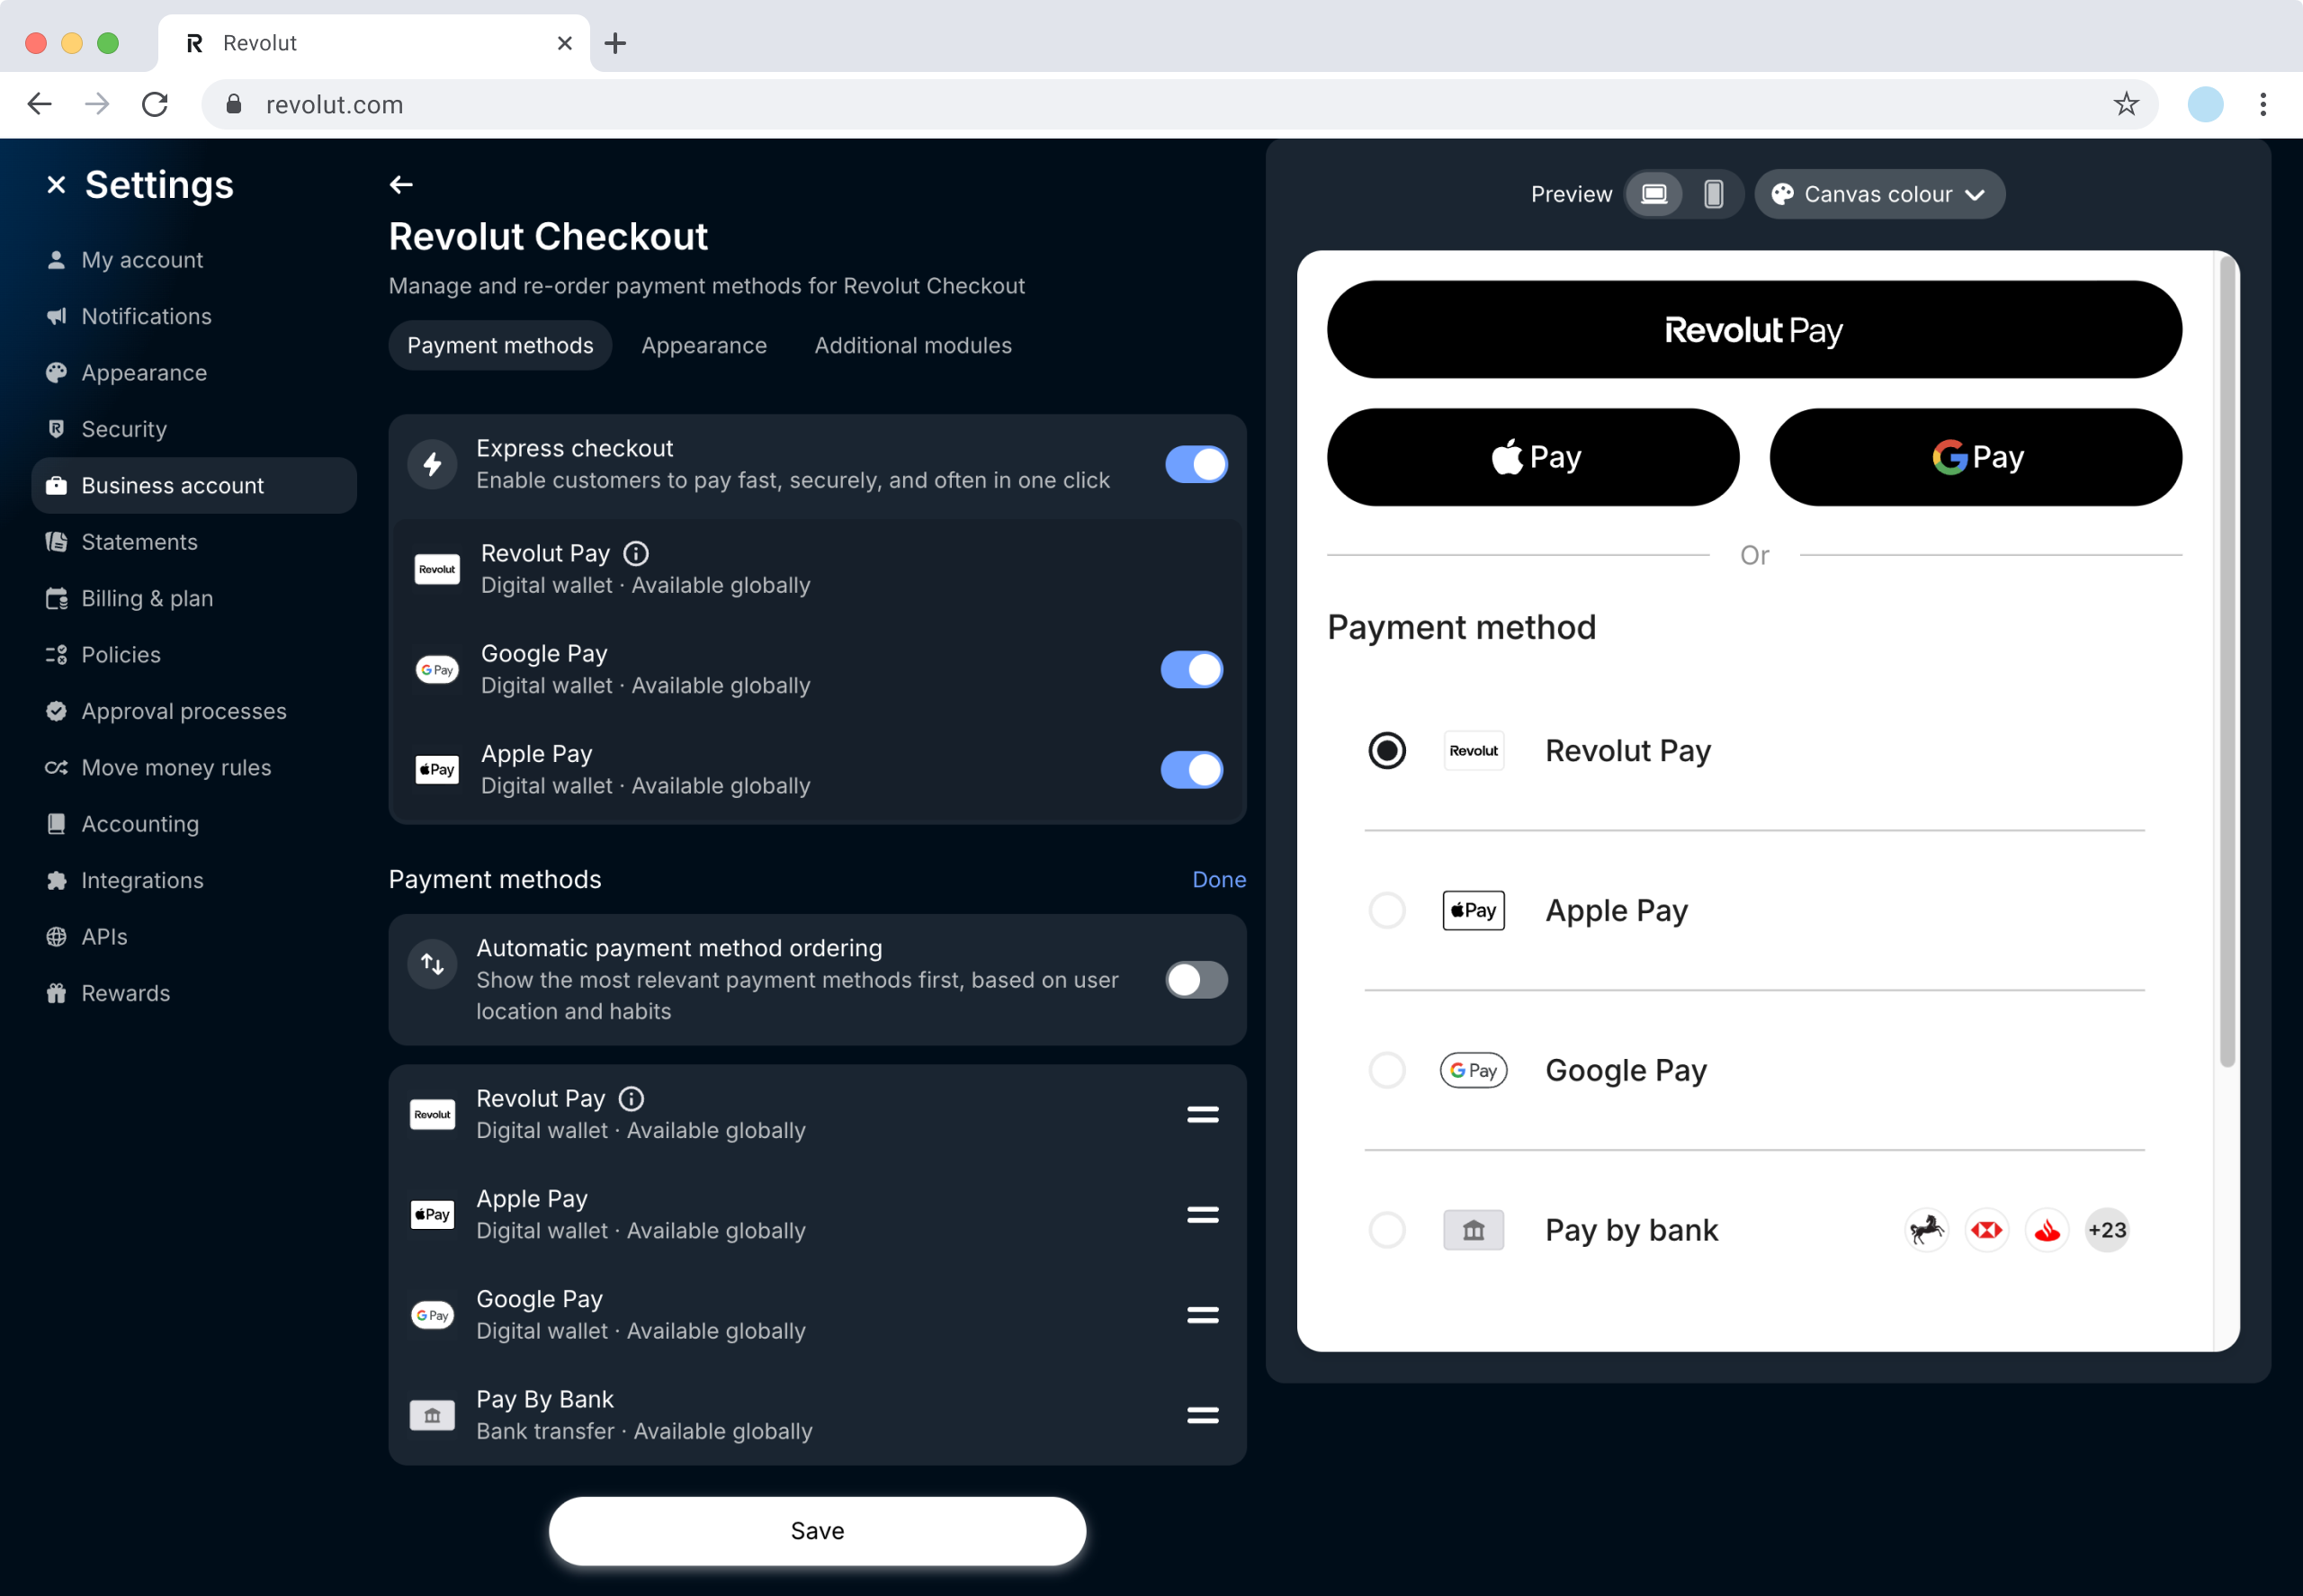Click the drag handle for Pay By Bank

click(1202, 1414)
